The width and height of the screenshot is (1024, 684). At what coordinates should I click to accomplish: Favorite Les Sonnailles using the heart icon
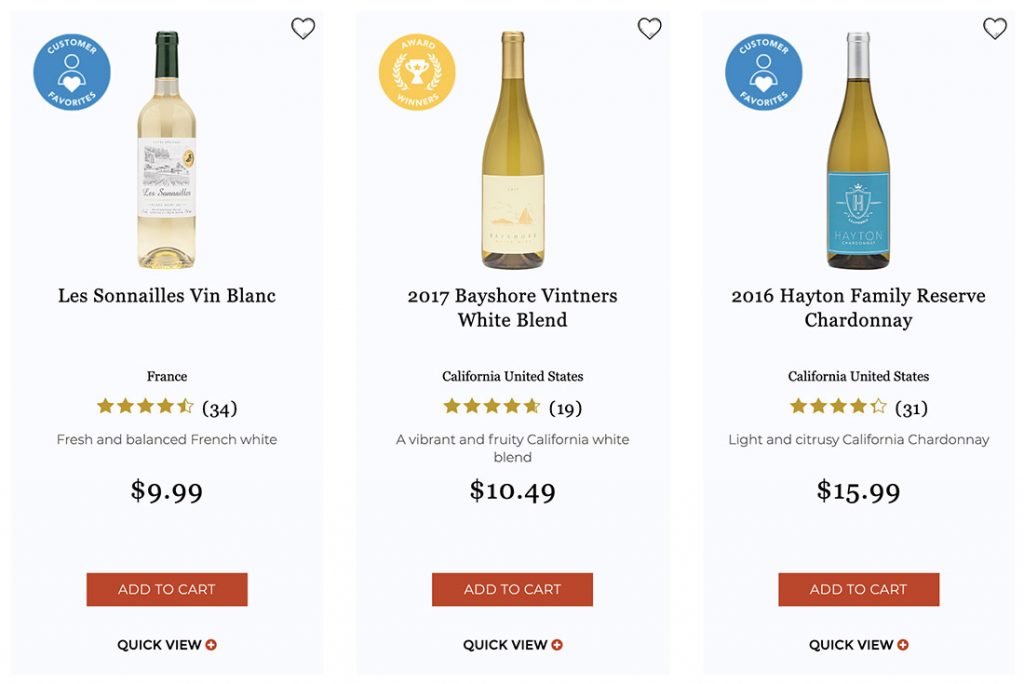coord(303,29)
